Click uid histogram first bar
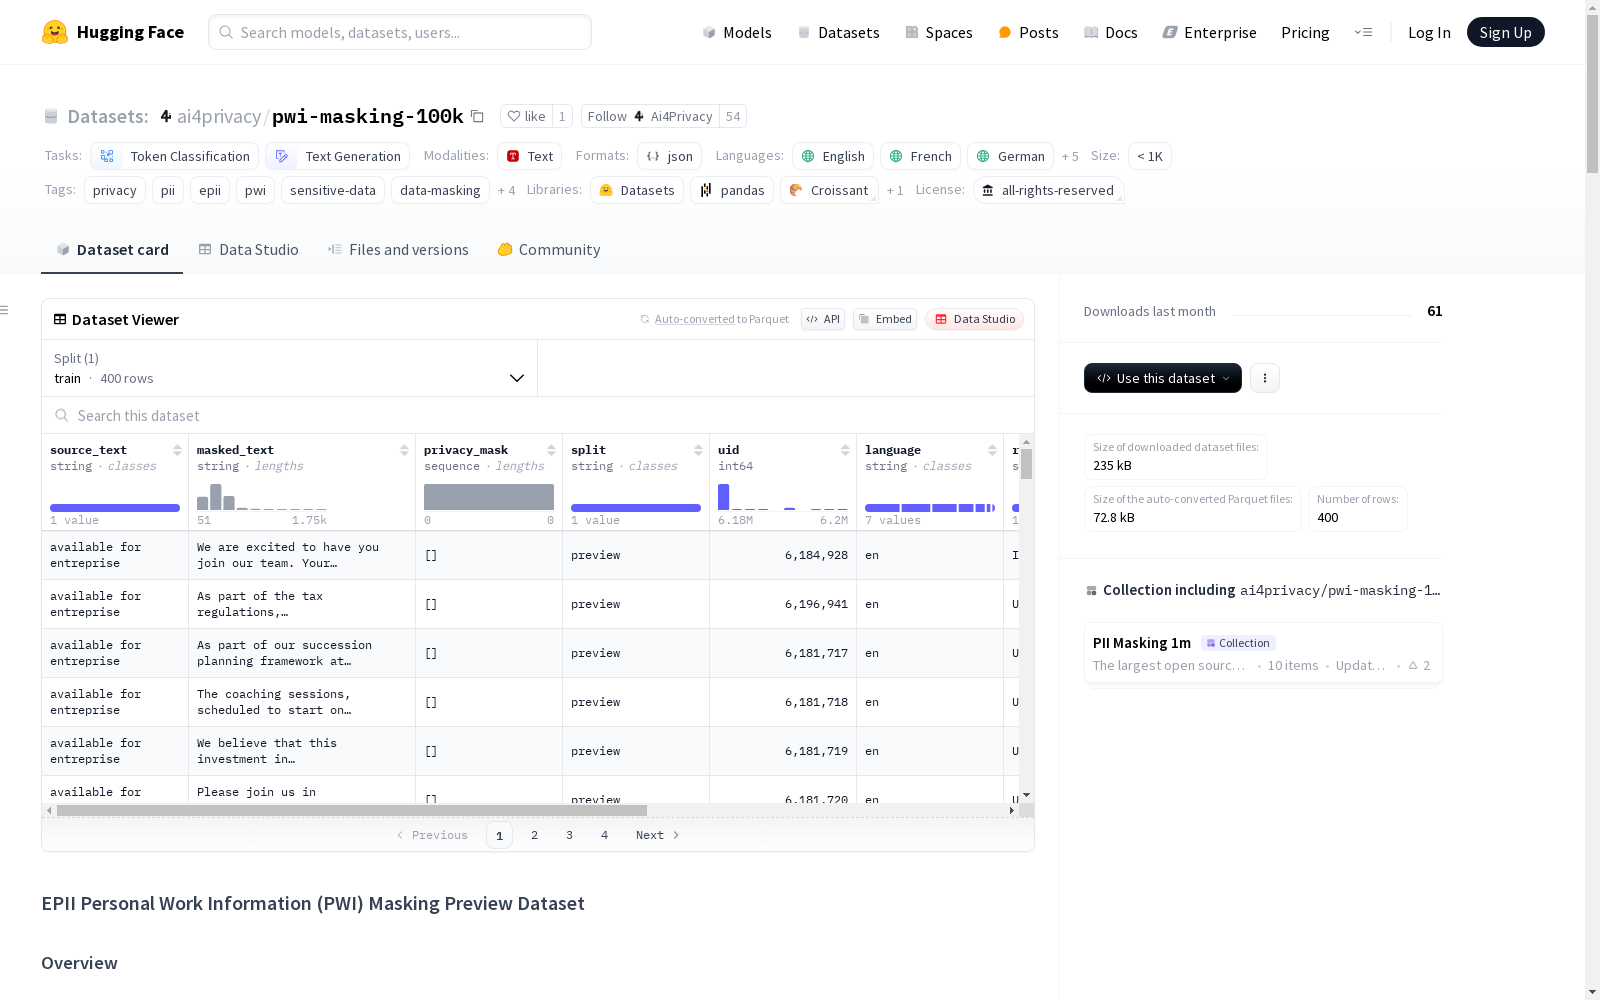 coord(724,497)
